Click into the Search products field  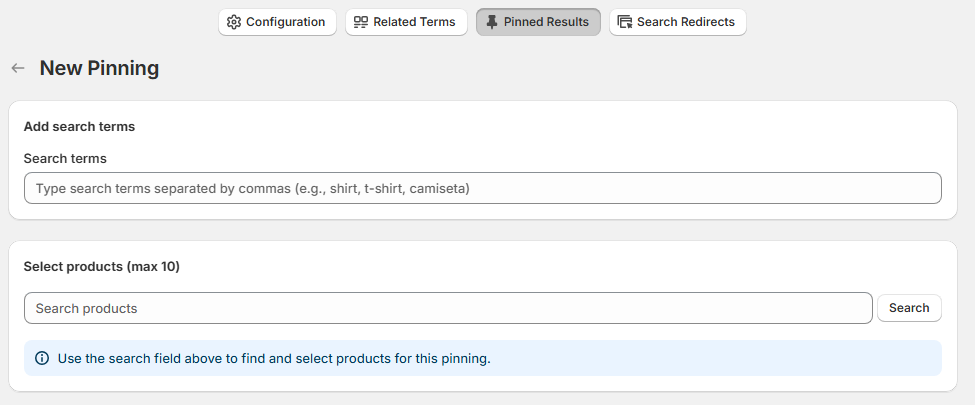tap(448, 308)
